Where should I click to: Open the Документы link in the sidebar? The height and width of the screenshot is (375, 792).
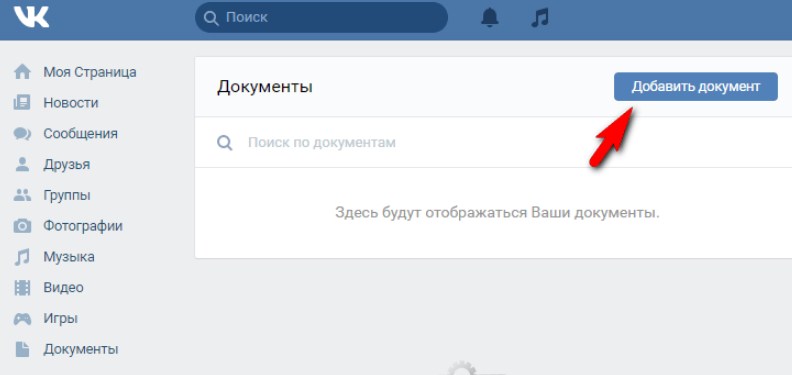tap(81, 349)
